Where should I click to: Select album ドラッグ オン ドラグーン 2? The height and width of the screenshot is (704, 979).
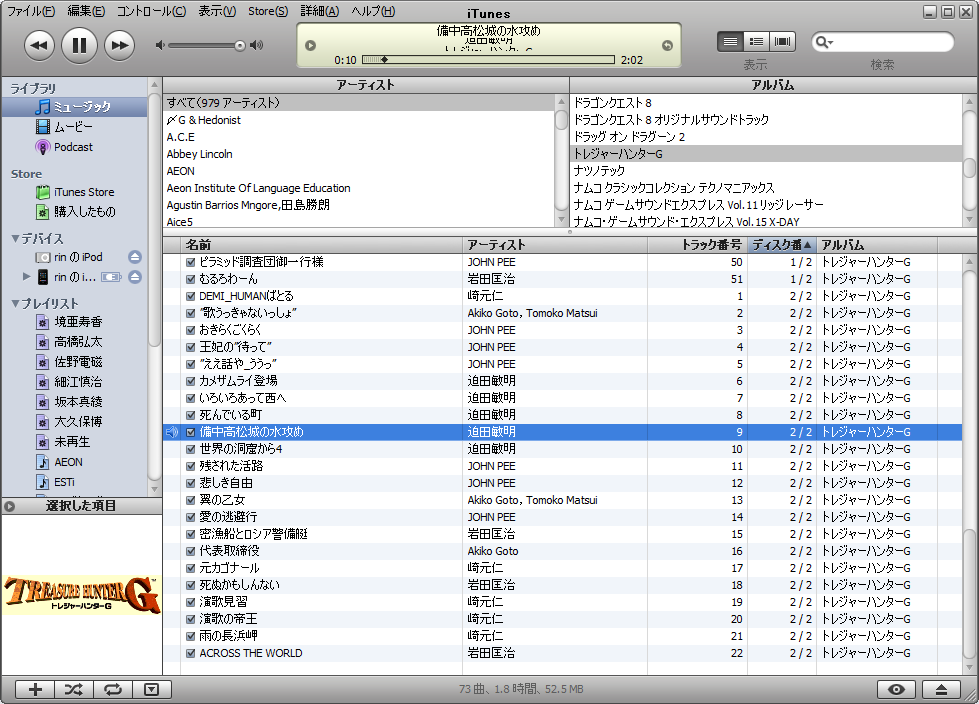[766, 137]
